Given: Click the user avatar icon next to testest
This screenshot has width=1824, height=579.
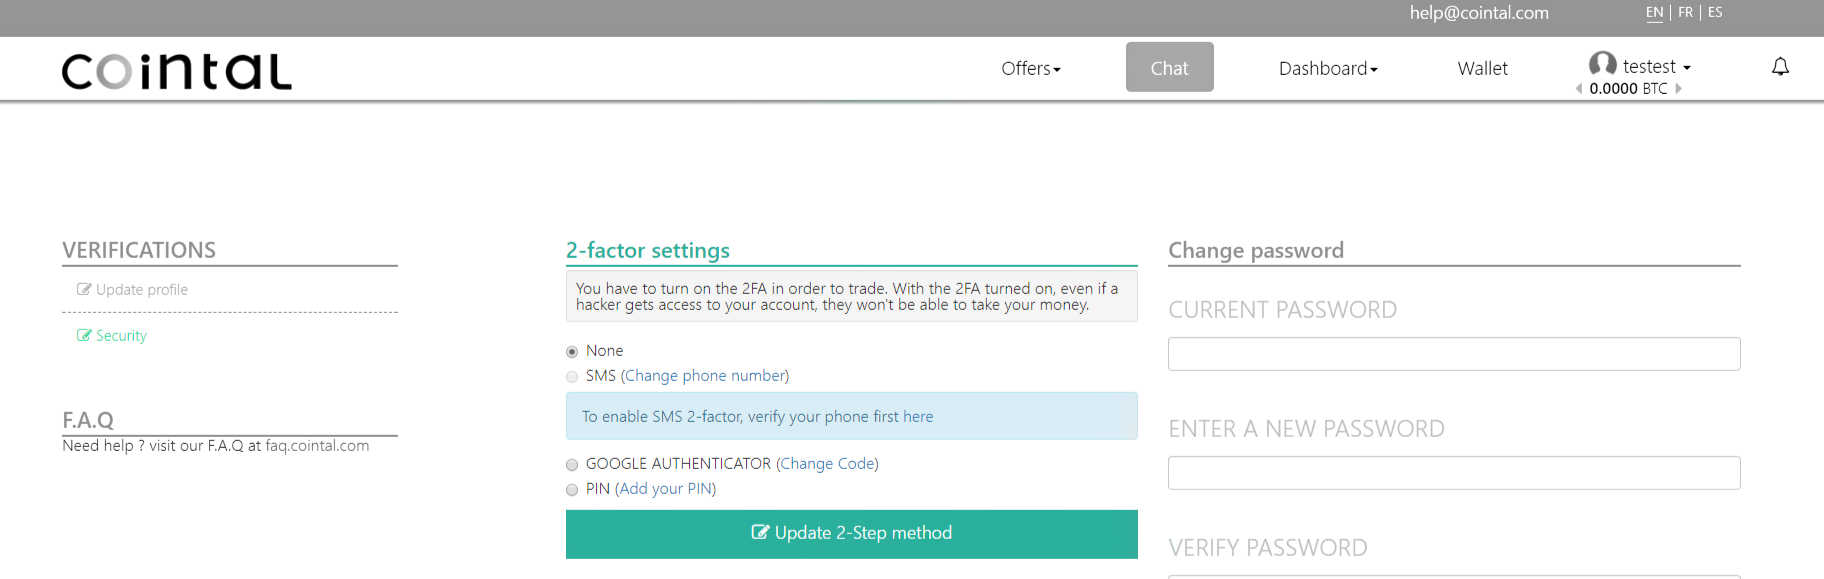Looking at the screenshot, I should [1602, 64].
